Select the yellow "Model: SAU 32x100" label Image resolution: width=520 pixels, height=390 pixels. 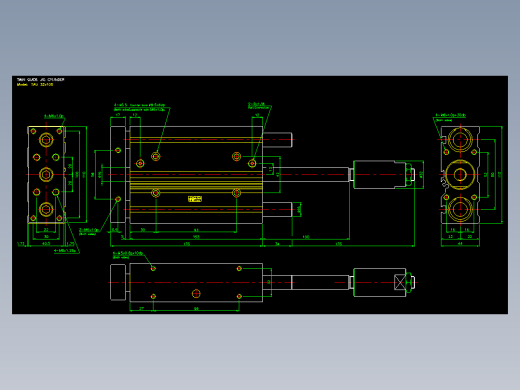[x=35, y=85]
